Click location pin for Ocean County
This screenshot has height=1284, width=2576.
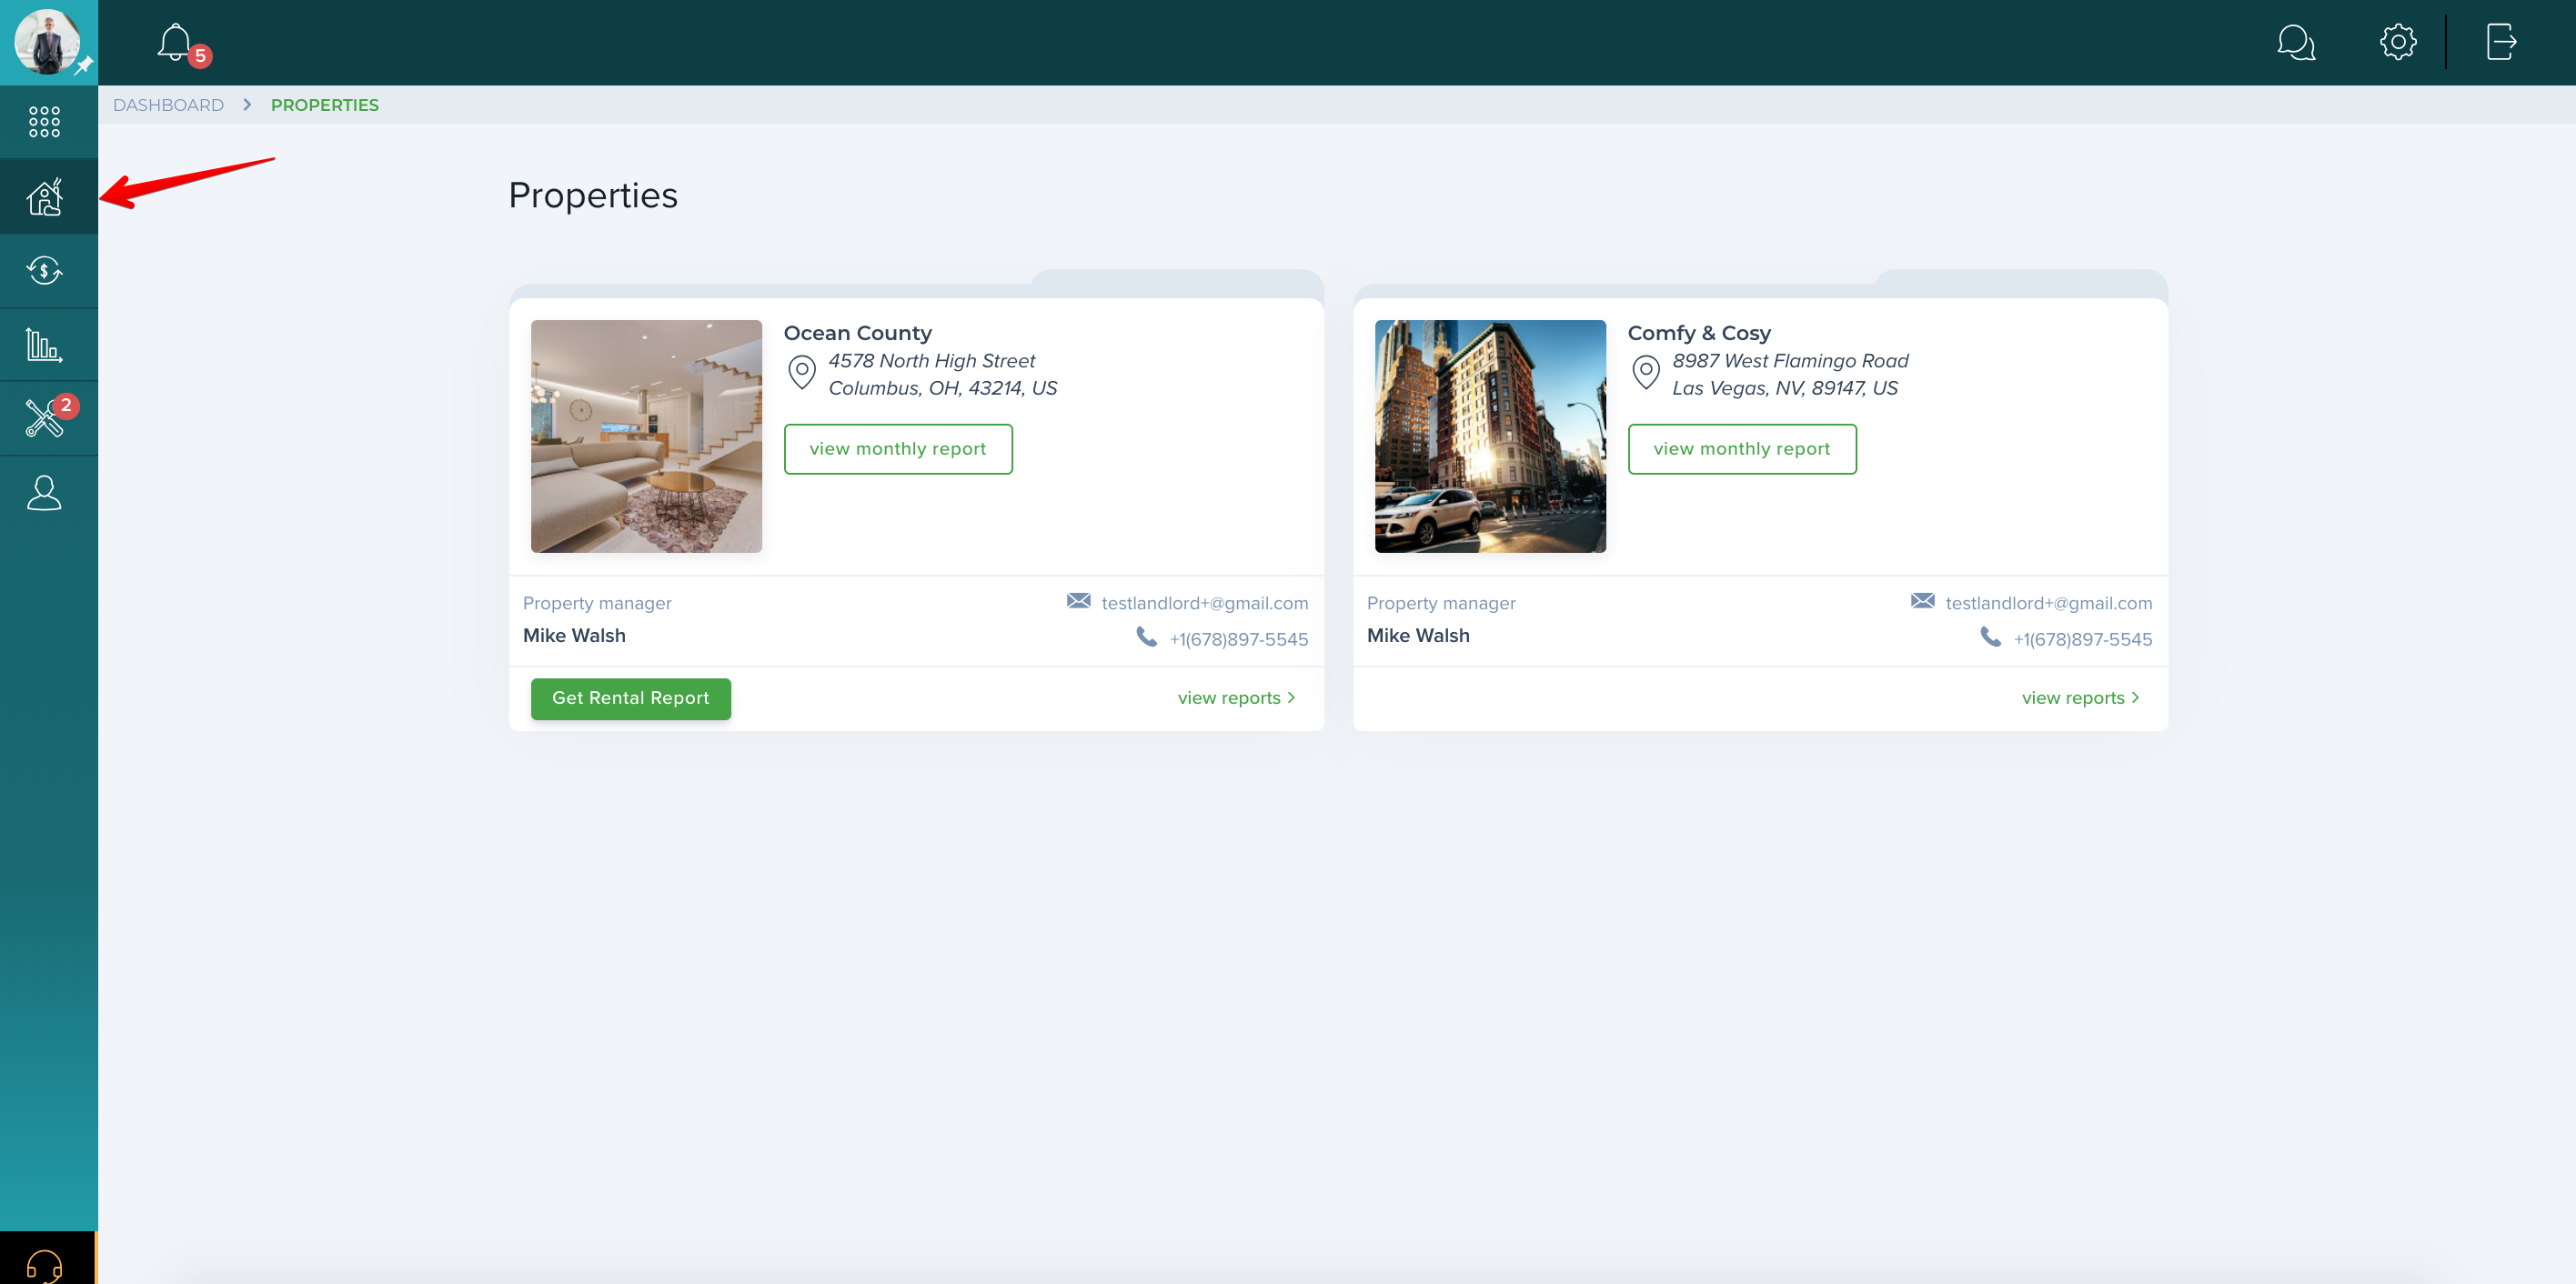tap(802, 372)
